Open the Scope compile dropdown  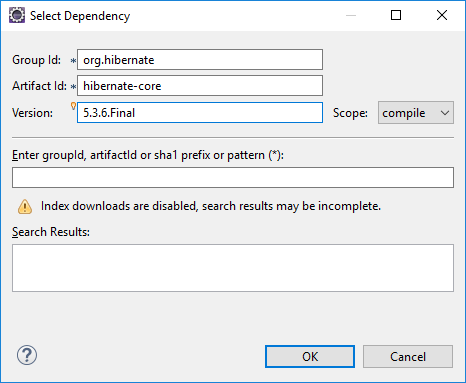(x=416, y=113)
